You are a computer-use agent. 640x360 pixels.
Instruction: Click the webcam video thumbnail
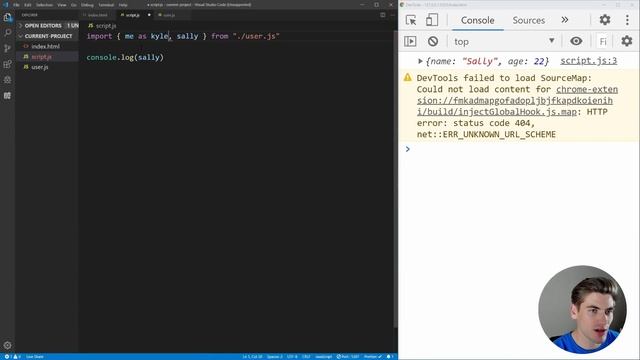(x=582, y=309)
